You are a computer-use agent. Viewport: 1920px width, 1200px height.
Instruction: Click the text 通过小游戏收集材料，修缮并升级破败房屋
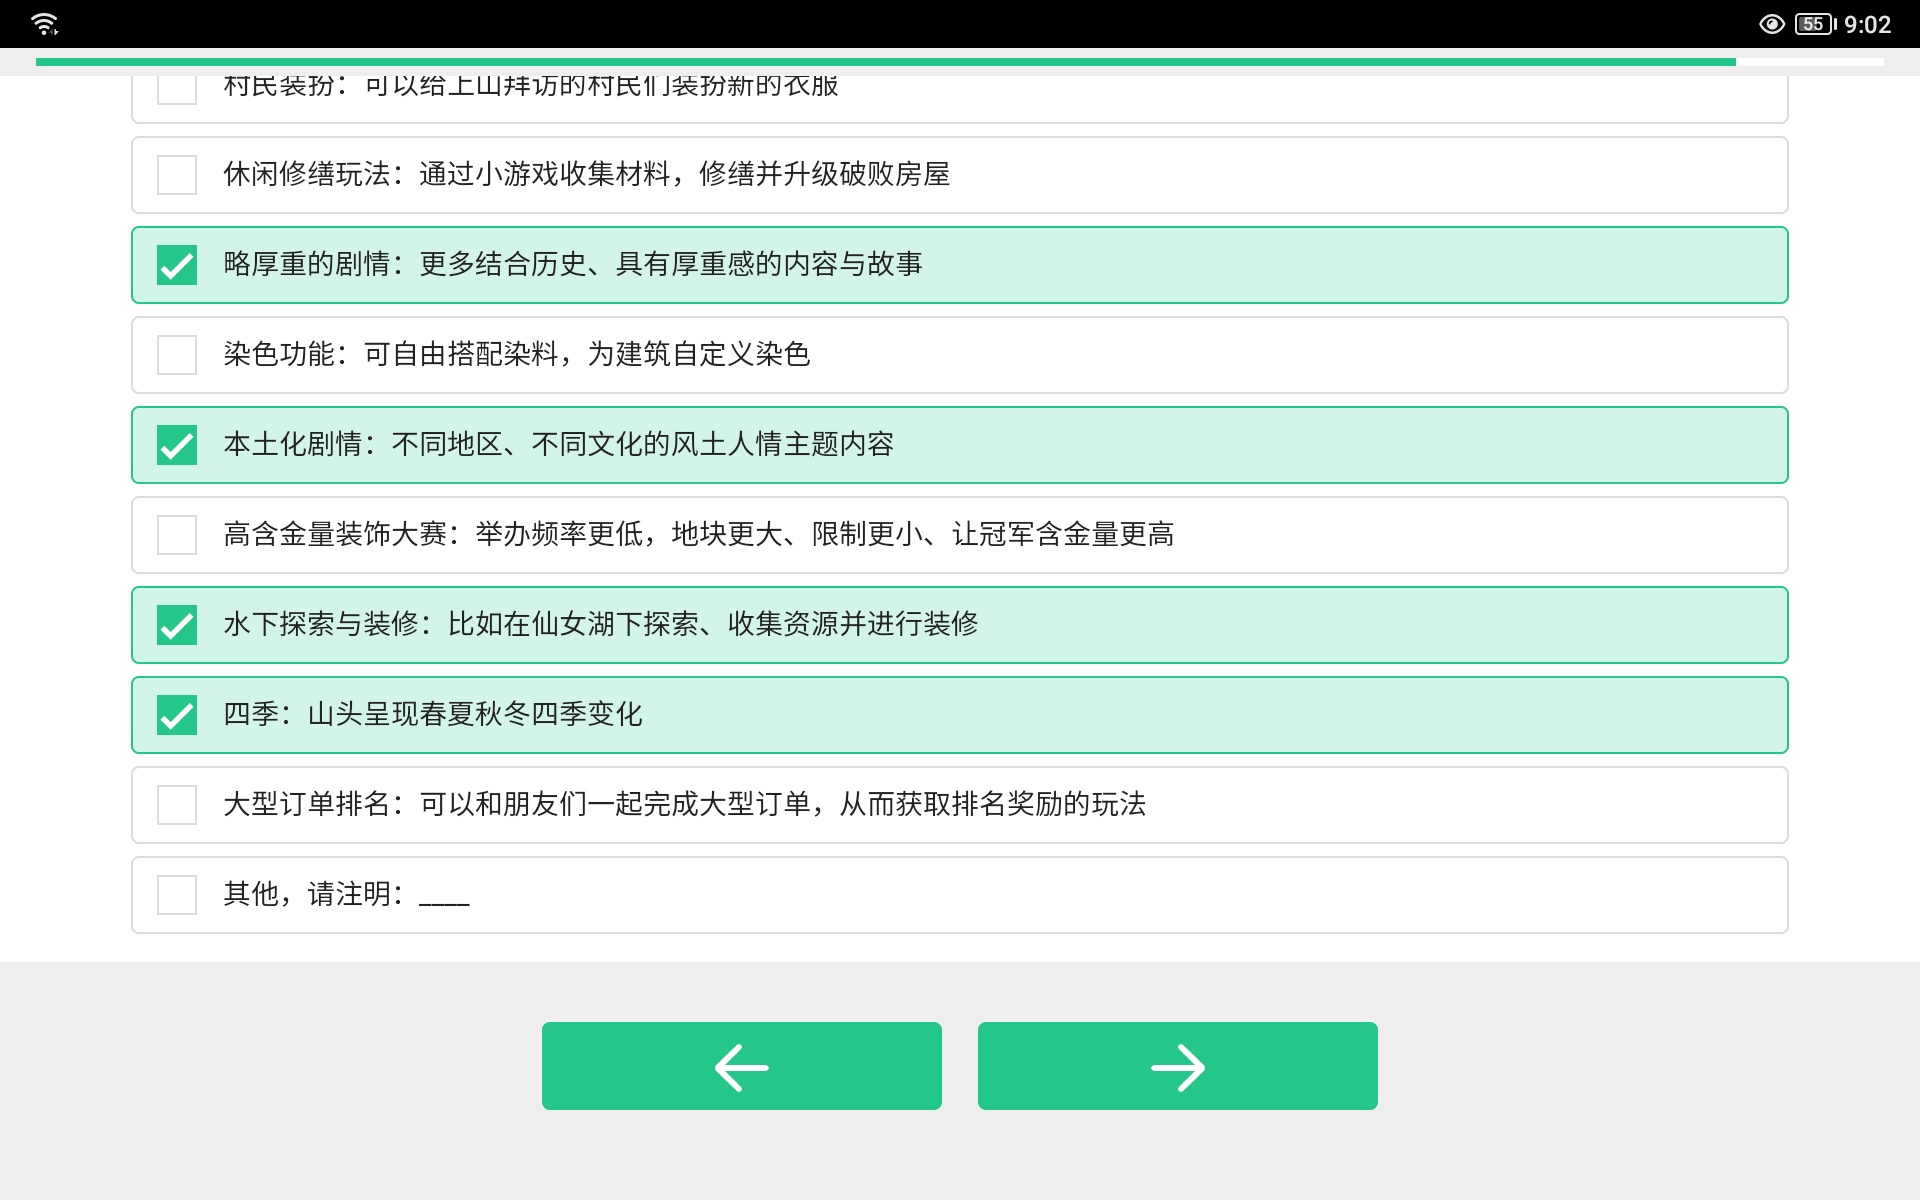(x=685, y=174)
